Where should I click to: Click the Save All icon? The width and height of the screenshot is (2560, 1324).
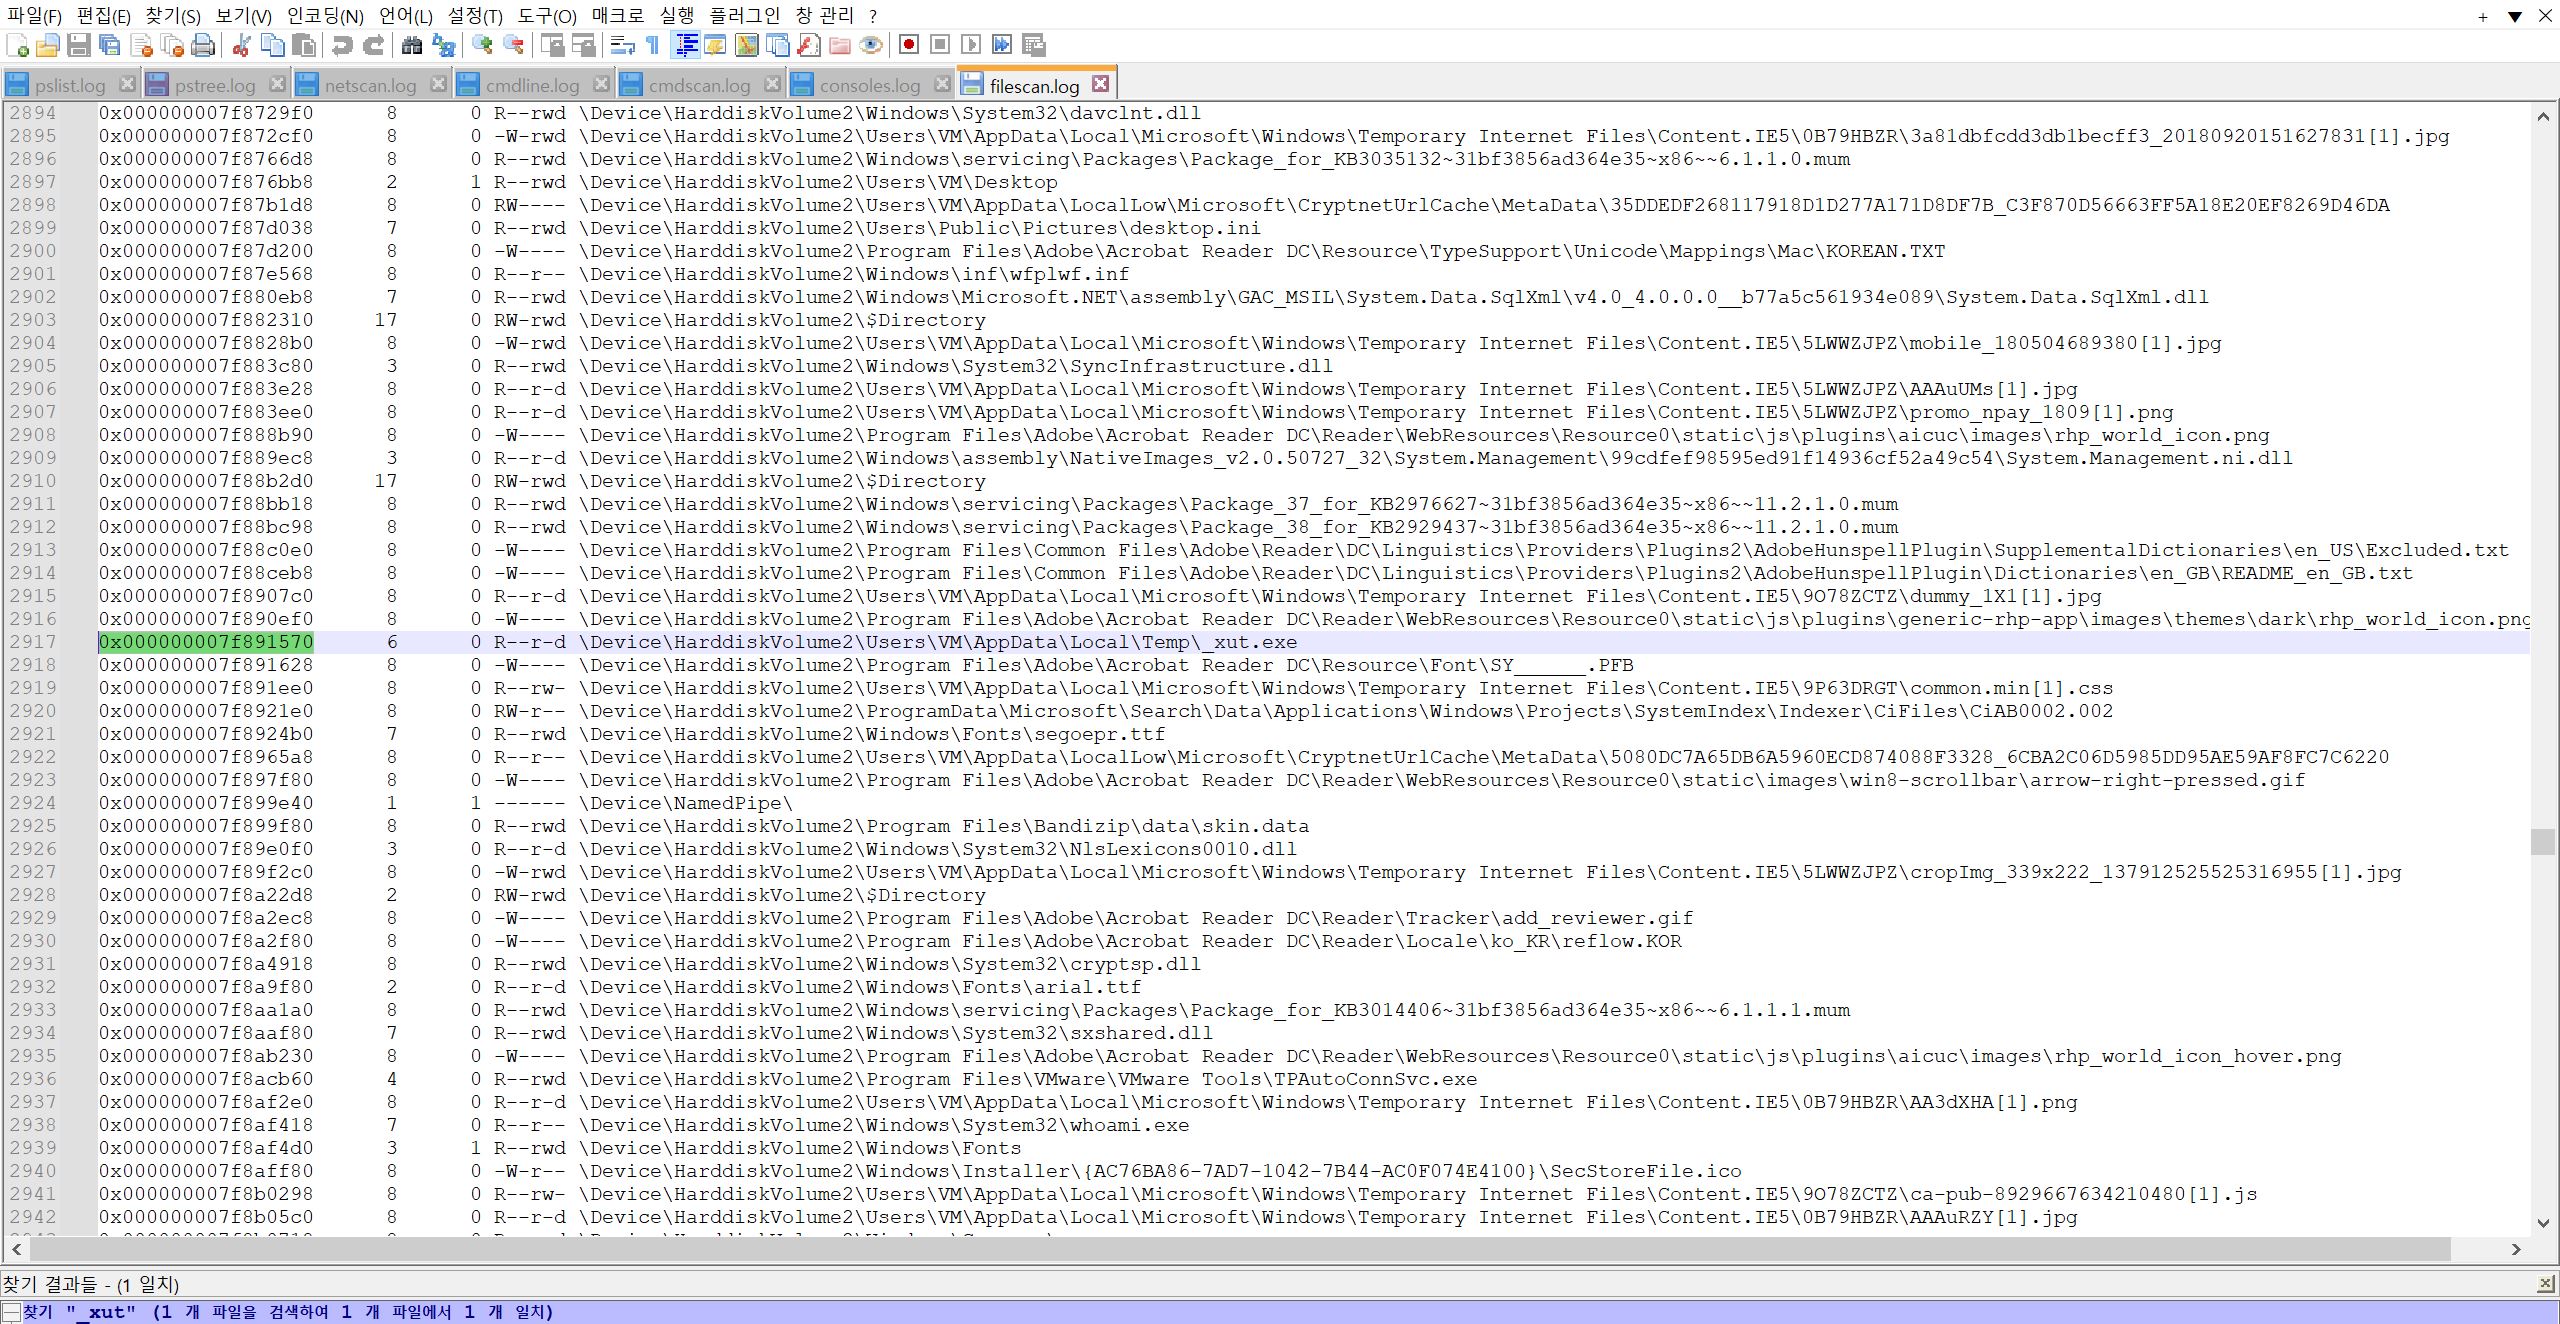click(x=110, y=45)
